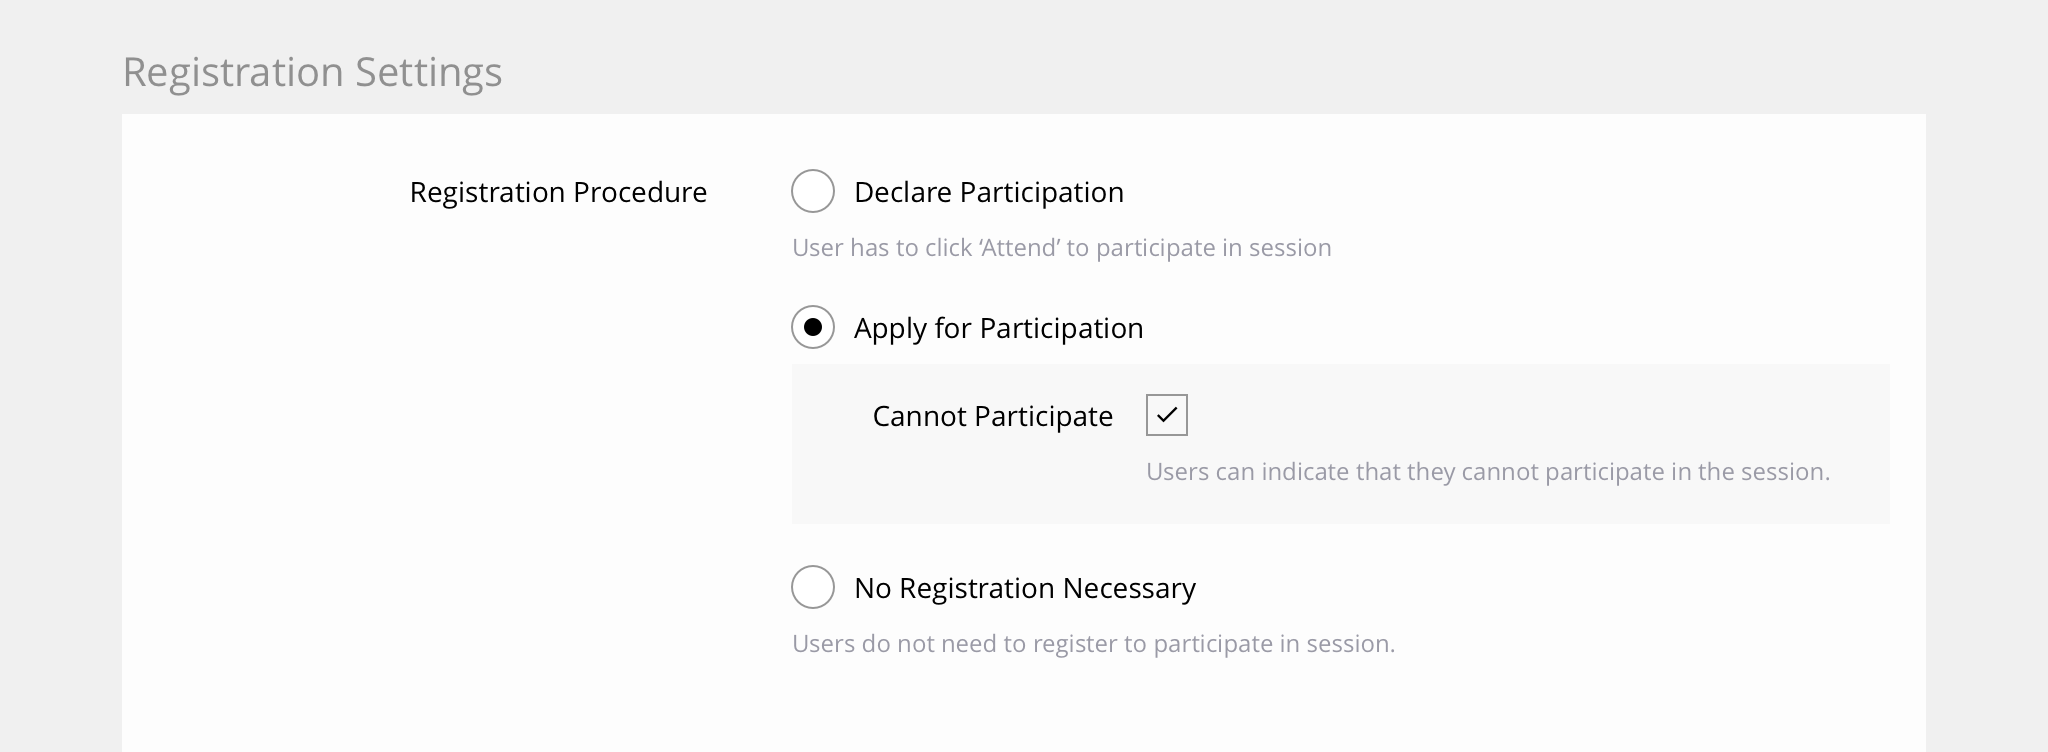Click the word 'Attend' in the description
The width and height of the screenshot is (2048, 752).
coord(1018,248)
